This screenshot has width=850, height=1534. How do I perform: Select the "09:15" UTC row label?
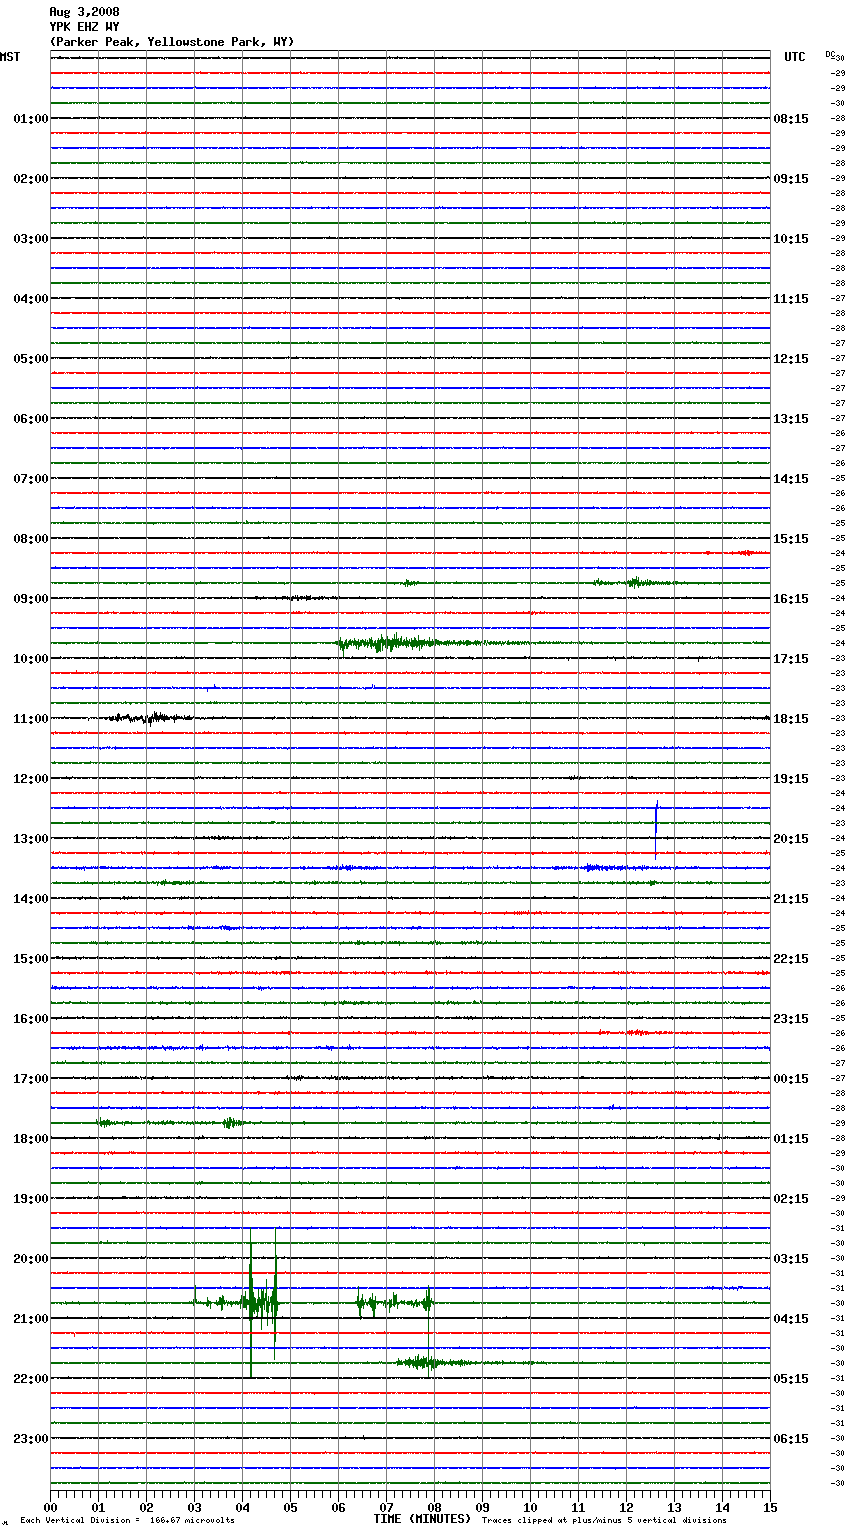(791, 179)
